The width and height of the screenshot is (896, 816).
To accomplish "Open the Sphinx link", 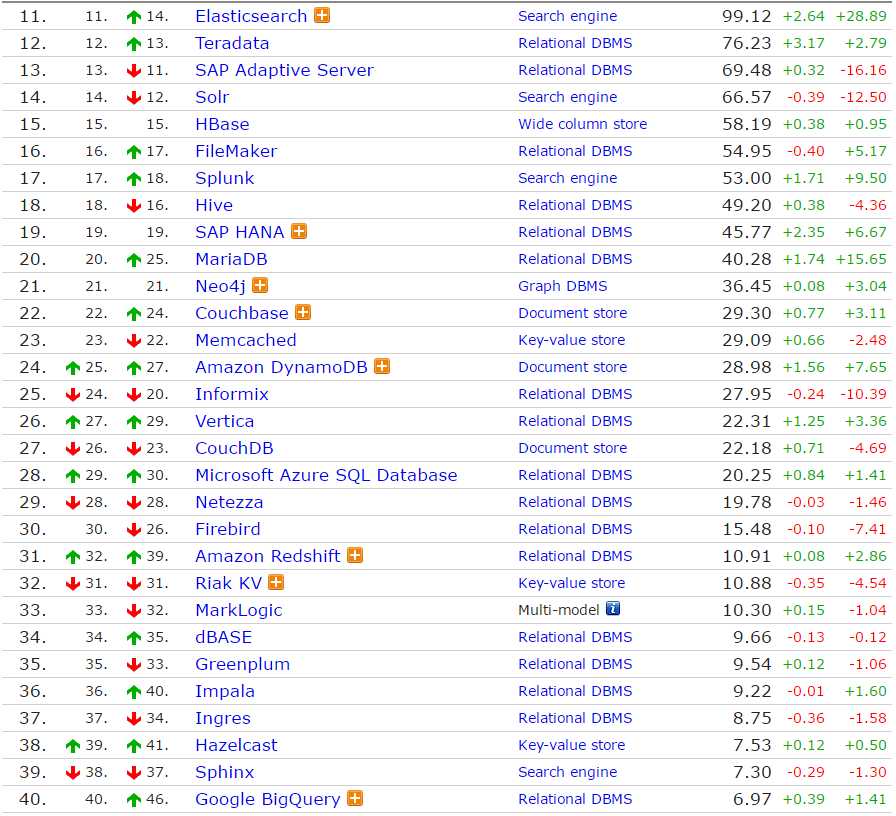I will click(x=224, y=773).
